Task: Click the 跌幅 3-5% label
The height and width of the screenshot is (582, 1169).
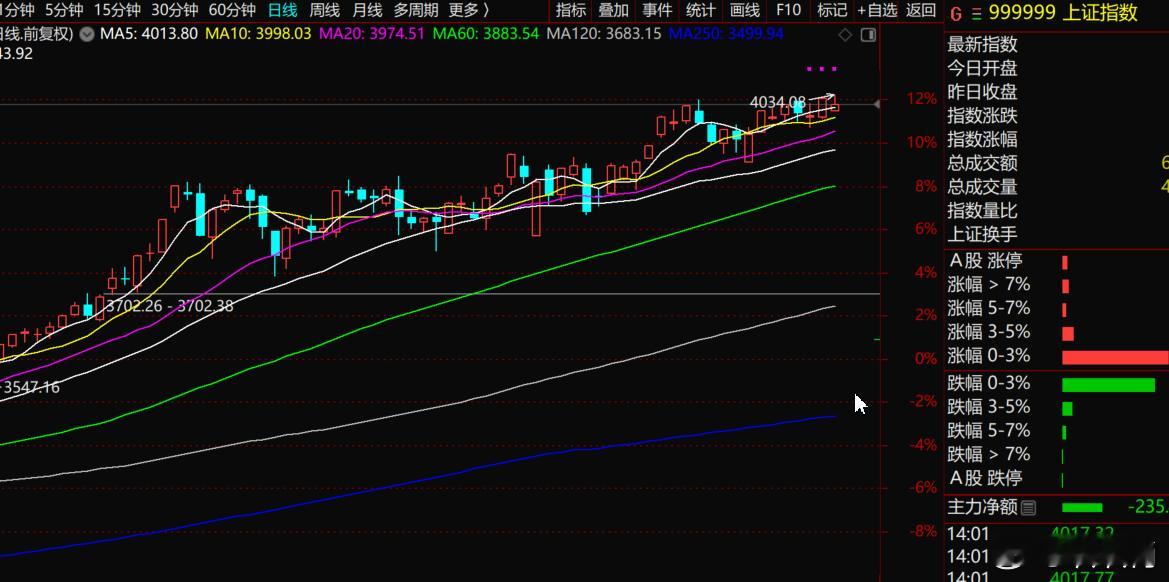Action: 989,407
